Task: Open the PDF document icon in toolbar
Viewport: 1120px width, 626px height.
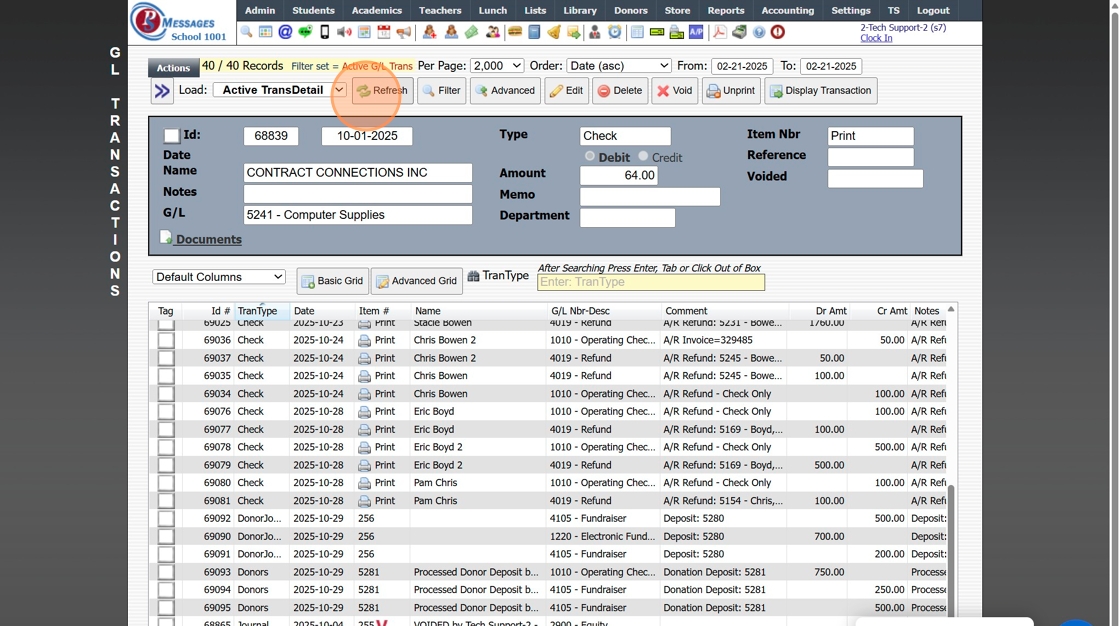Action: click(719, 32)
